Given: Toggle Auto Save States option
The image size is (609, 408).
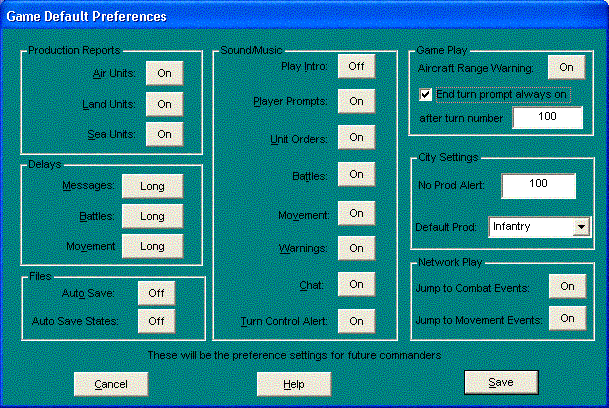Looking at the screenshot, I should click(156, 320).
